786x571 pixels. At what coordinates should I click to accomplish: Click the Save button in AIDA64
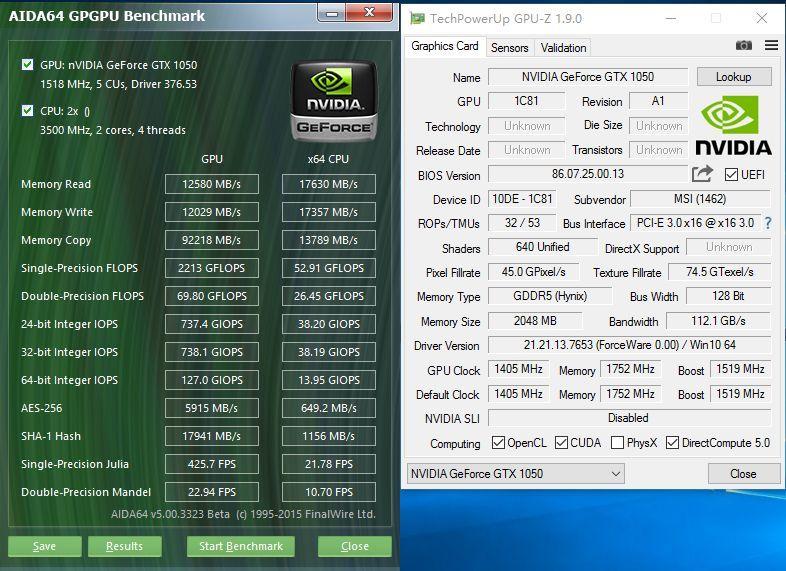(x=45, y=546)
